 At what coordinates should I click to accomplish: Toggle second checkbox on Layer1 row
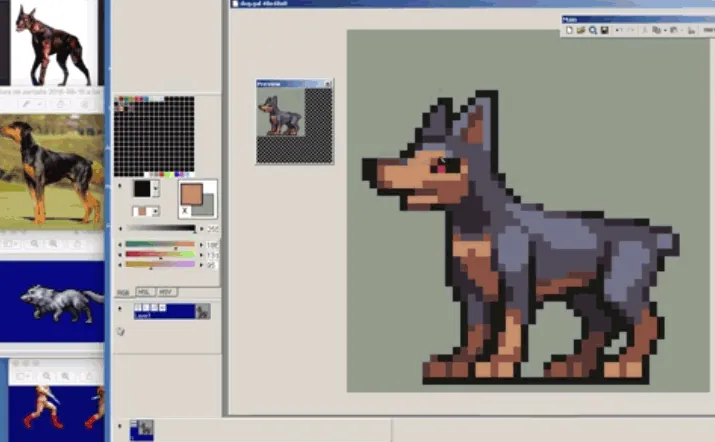(x=146, y=308)
